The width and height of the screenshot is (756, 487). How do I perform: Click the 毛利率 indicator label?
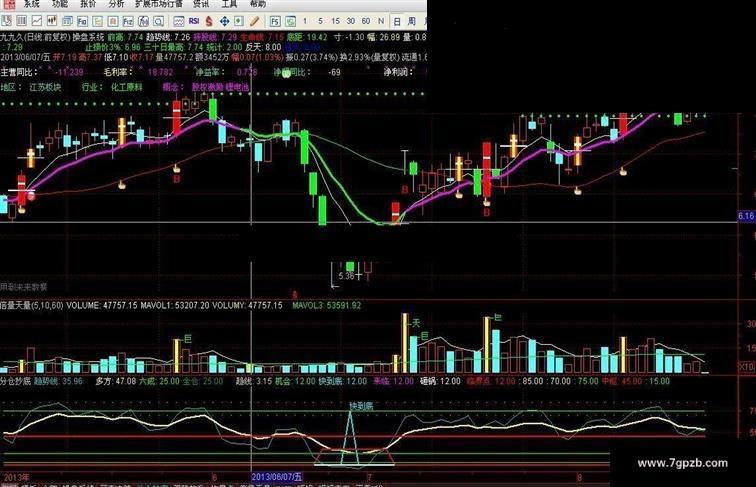[x=119, y=72]
